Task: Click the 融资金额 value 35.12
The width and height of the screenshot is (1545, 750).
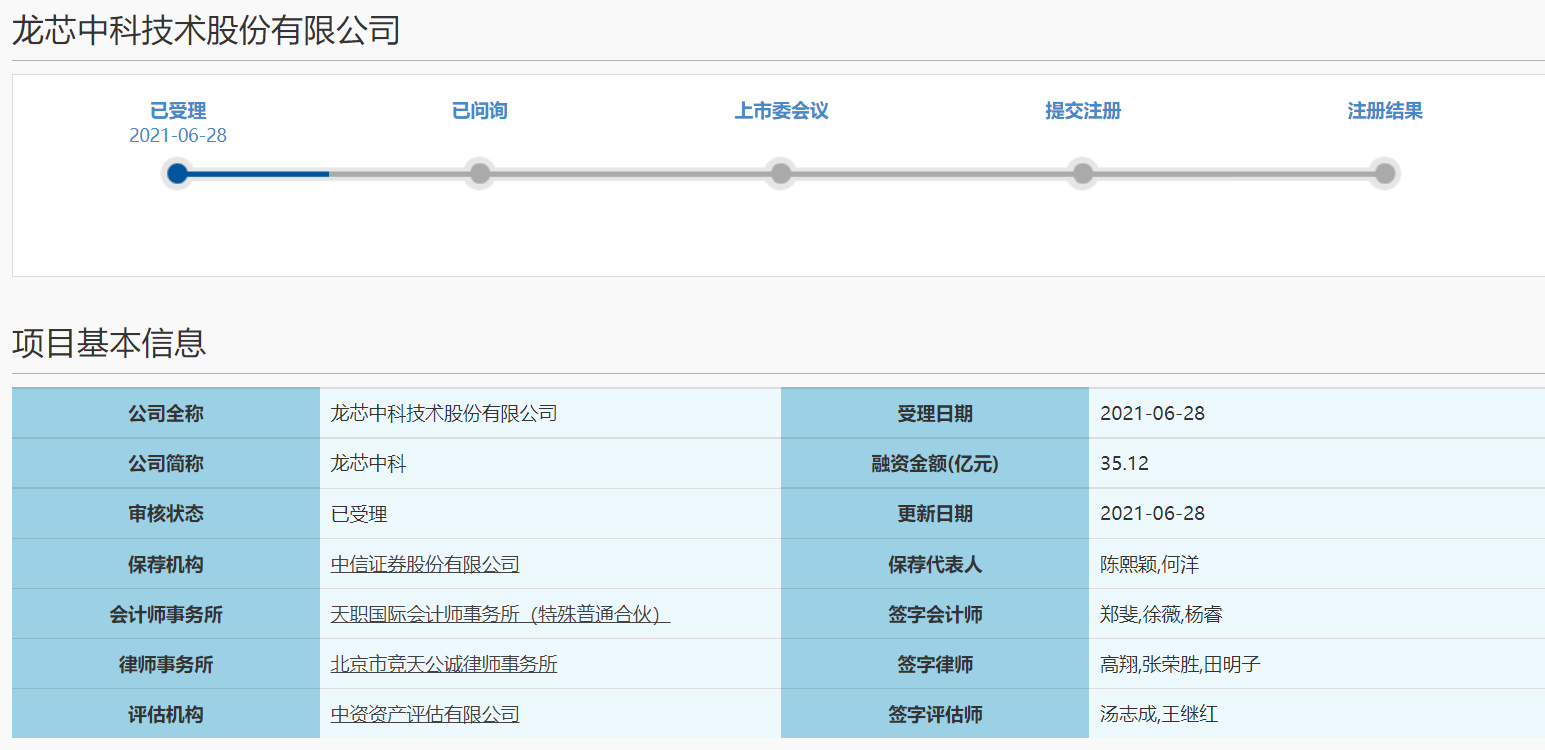Action: point(1124,464)
